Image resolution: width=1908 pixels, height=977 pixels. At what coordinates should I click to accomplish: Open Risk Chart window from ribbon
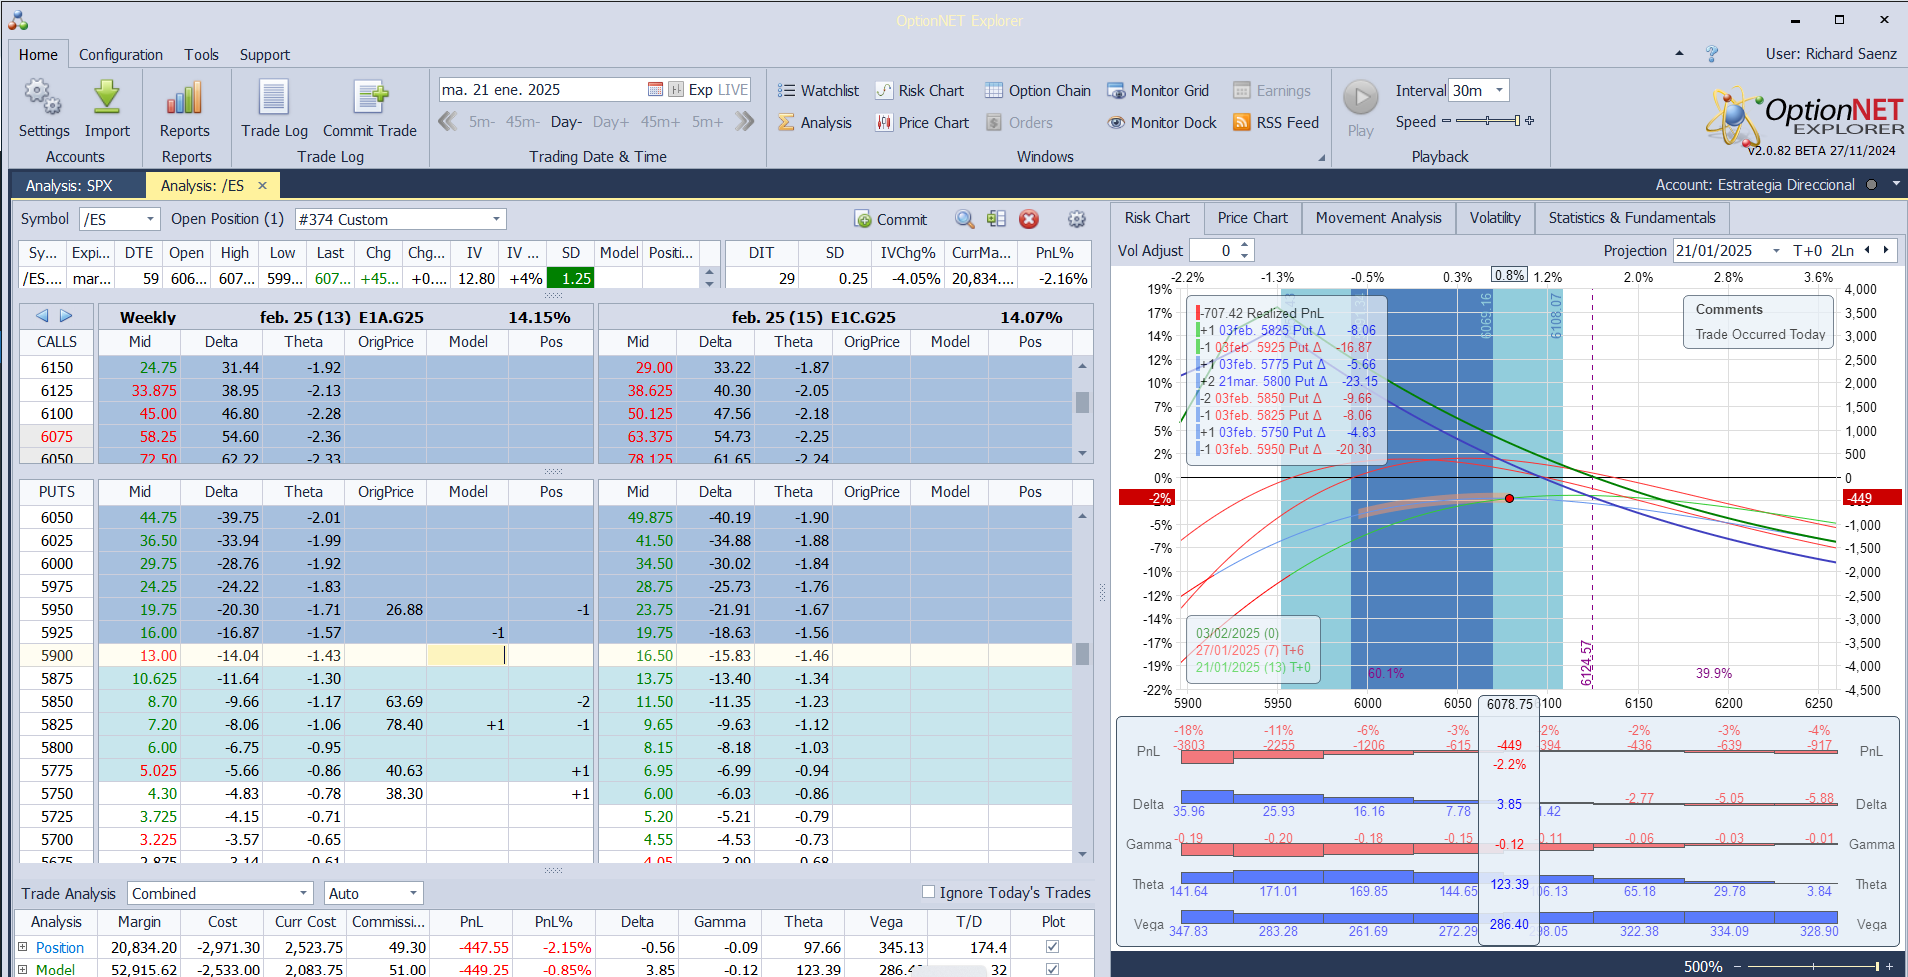point(920,91)
